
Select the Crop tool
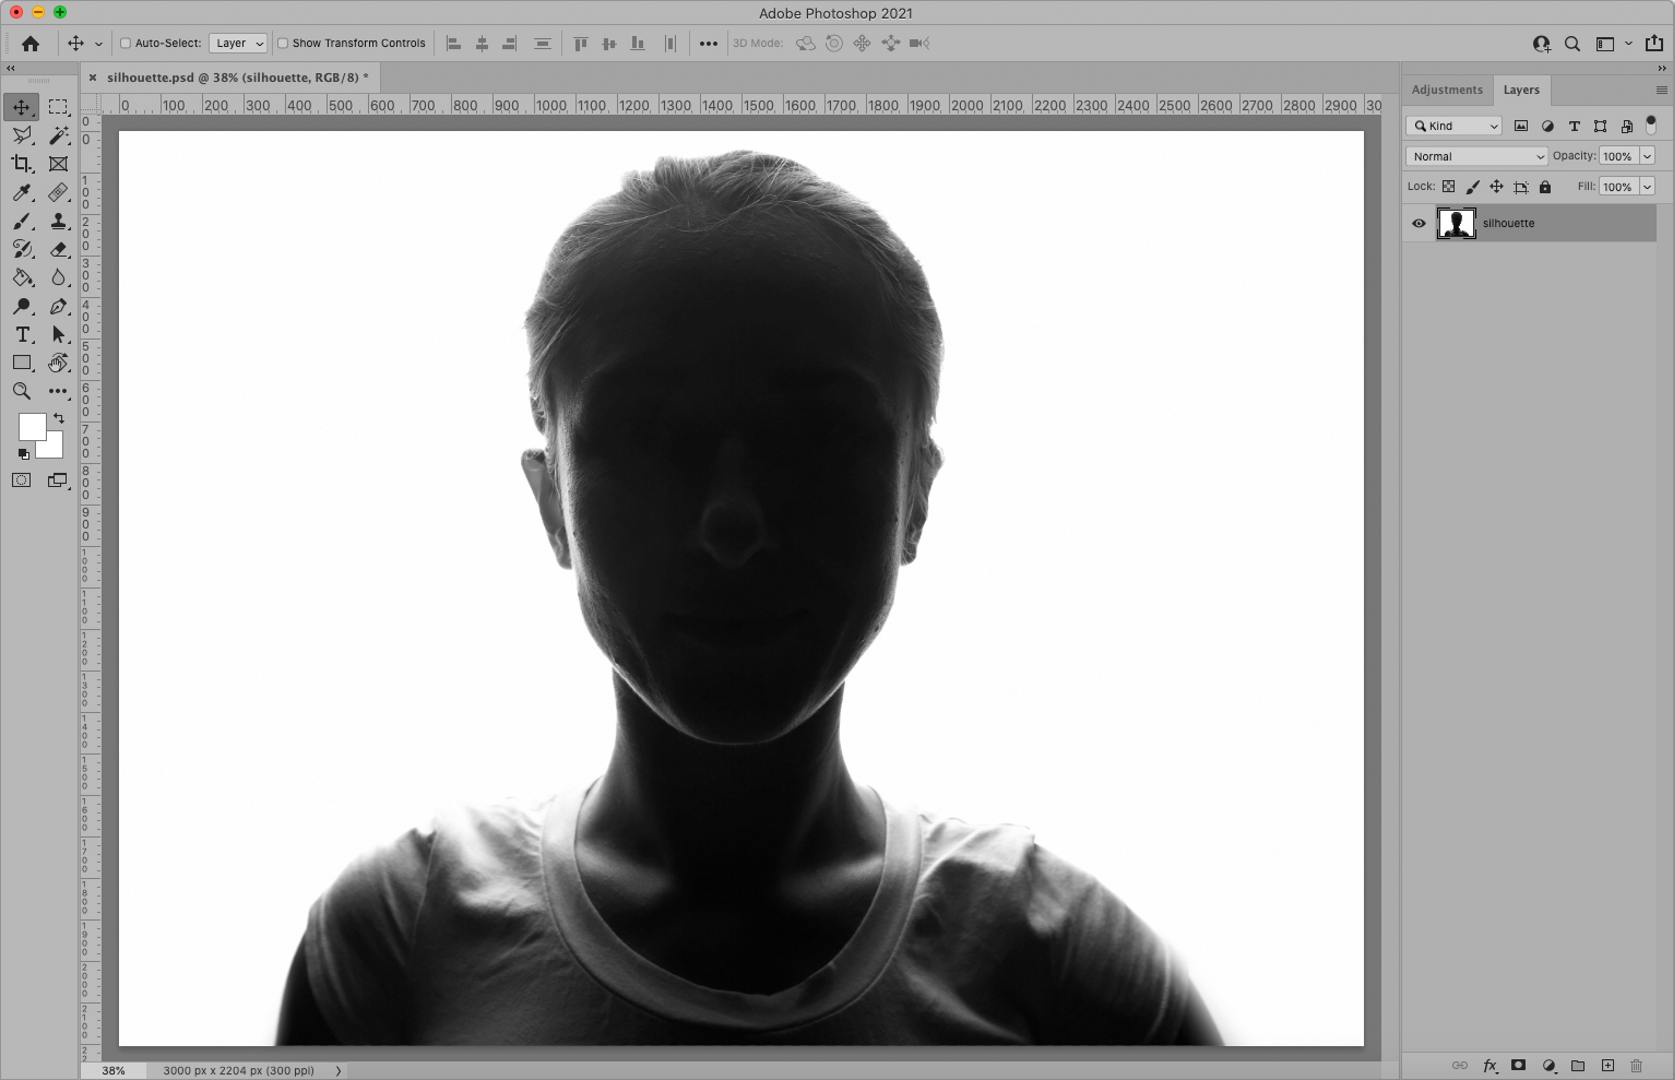(22, 164)
